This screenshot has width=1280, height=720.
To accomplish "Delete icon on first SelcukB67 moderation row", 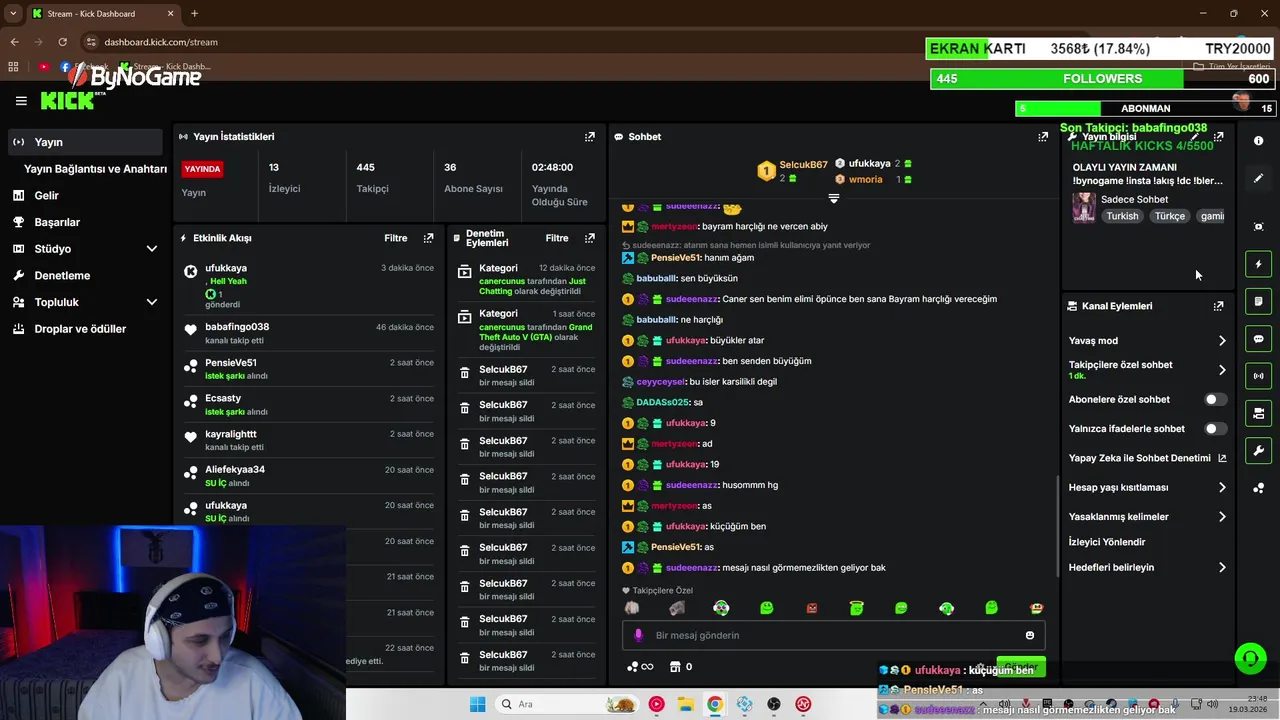I will click(464, 373).
